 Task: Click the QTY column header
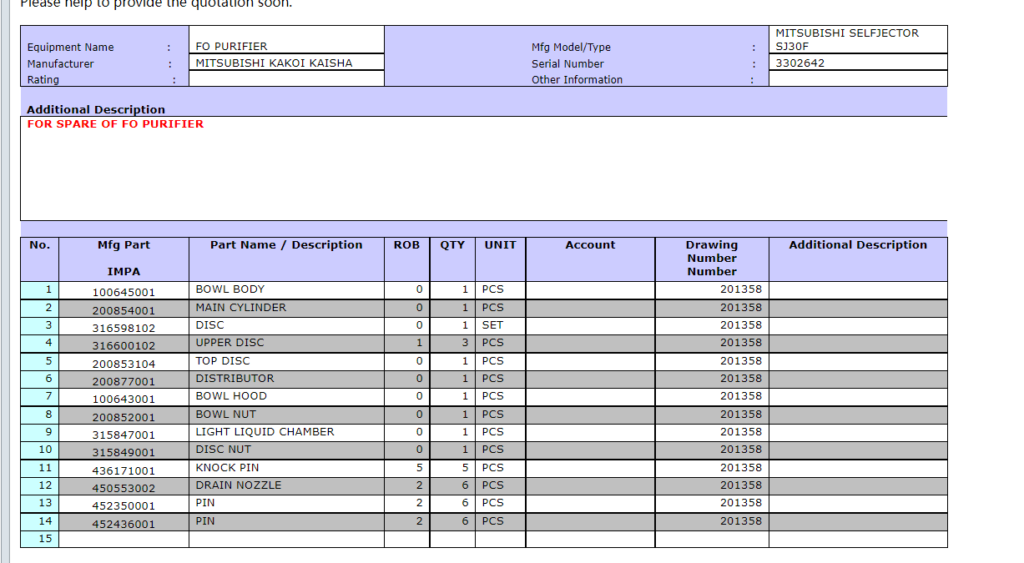tap(452, 245)
